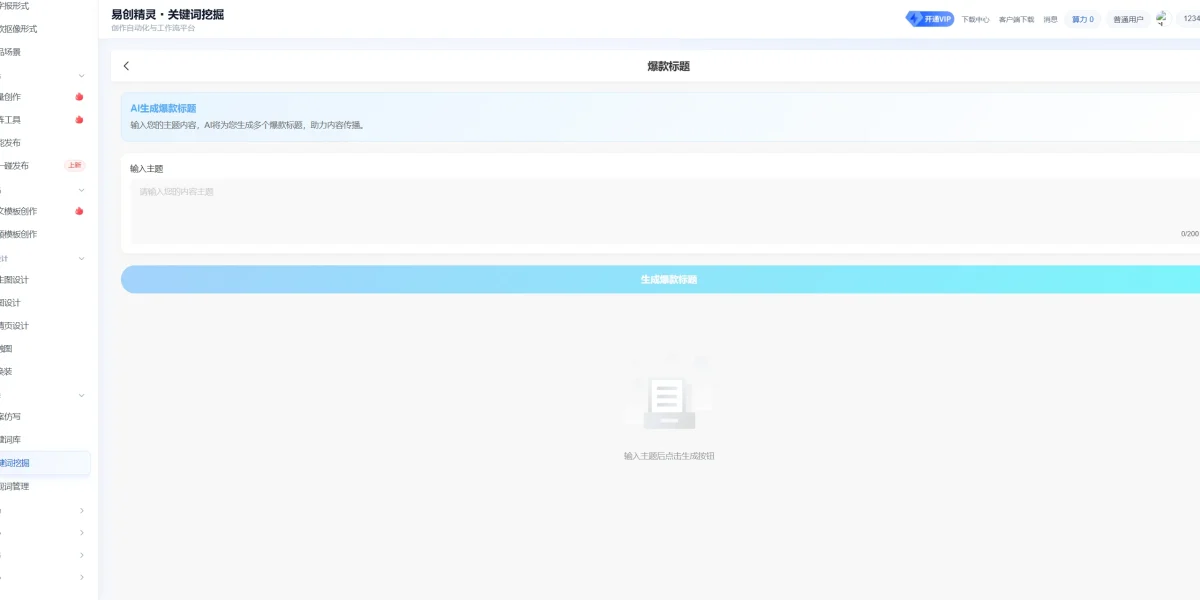The height and width of the screenshot is (600, 1200).
Task: Collapse the sidebar group above 量创作
Action: click(x=82, y=75)
